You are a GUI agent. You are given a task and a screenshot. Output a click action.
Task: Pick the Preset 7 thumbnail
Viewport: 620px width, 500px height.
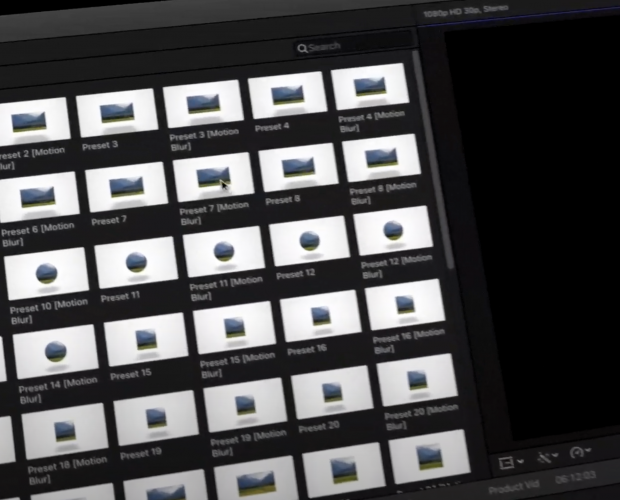pos(127,187)
